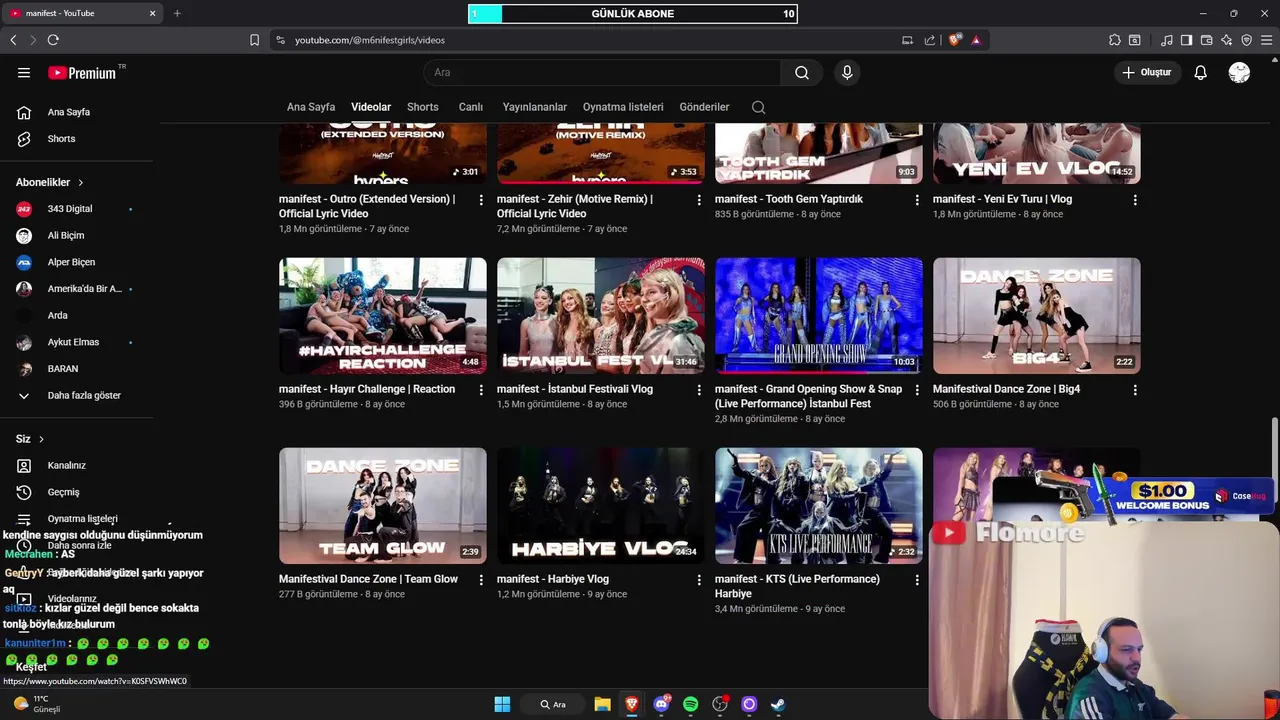This screenshot has width=1280, height=720.
Task: Open the Yayınlananlar tab
Action: [535, 107]
